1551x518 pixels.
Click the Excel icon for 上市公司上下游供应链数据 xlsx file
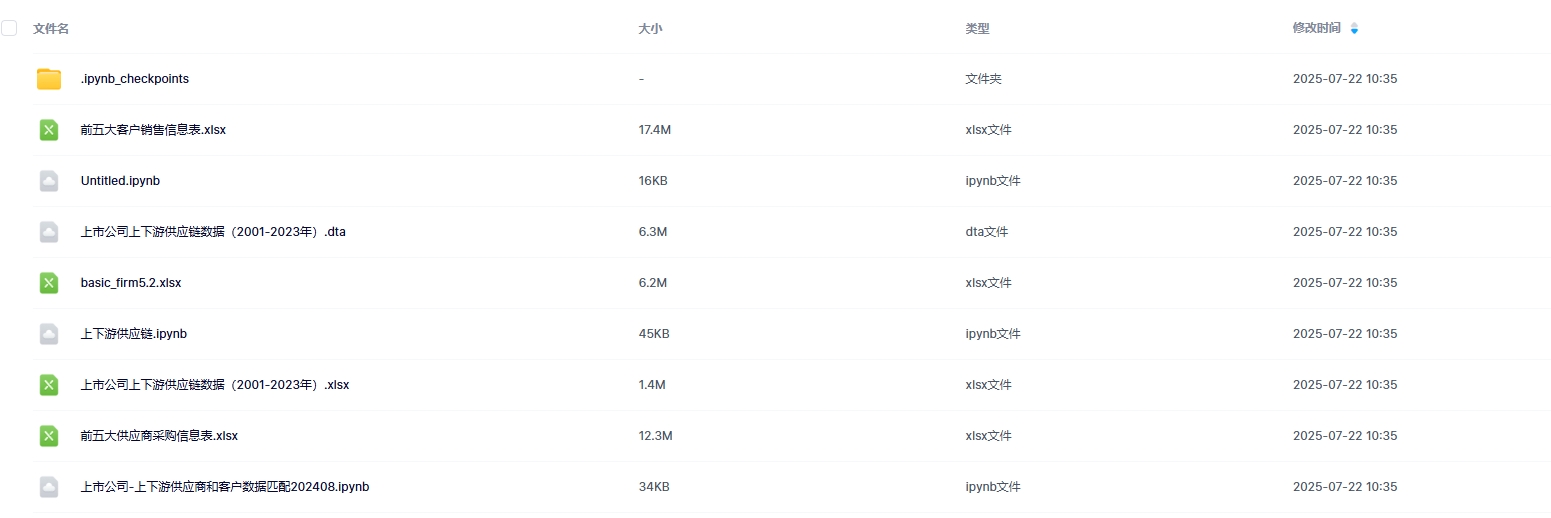[49, 385]
